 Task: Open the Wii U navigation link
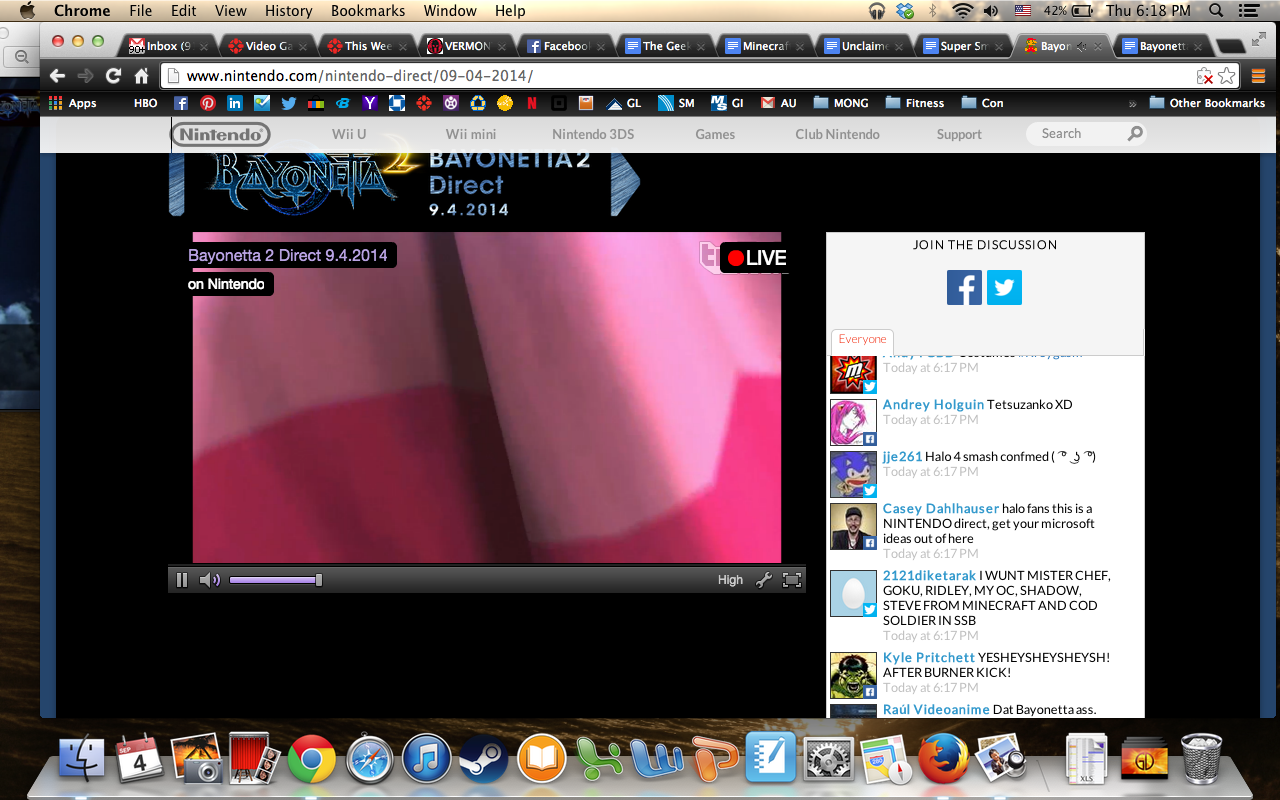pyautogui.click(x=349, y=134)
